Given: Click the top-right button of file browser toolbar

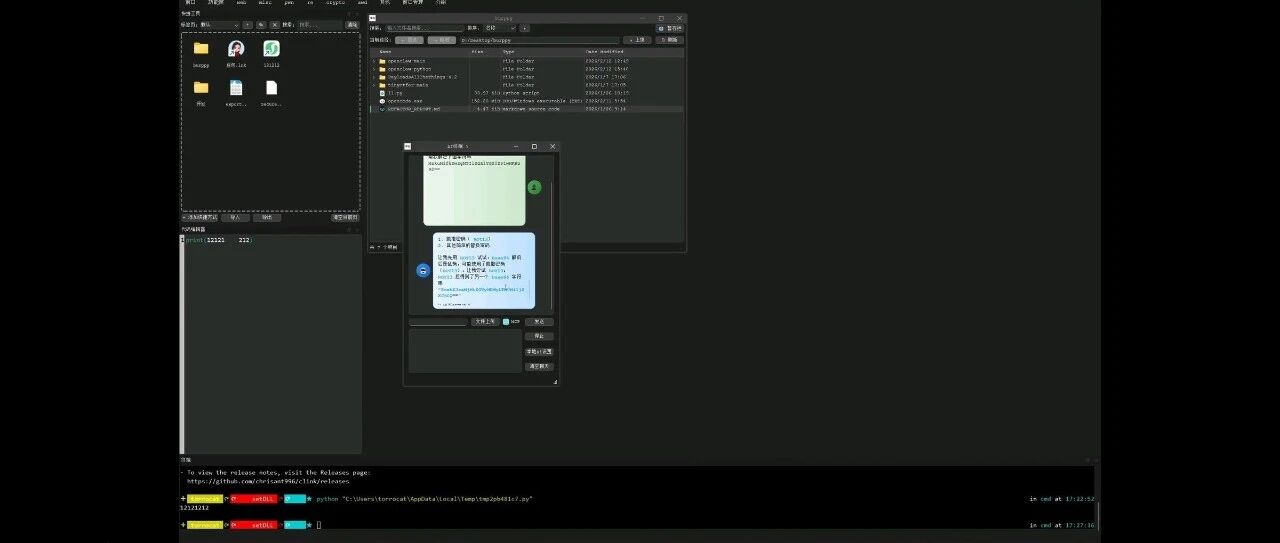Looking at the screenshot, I should tap(670, 28).
